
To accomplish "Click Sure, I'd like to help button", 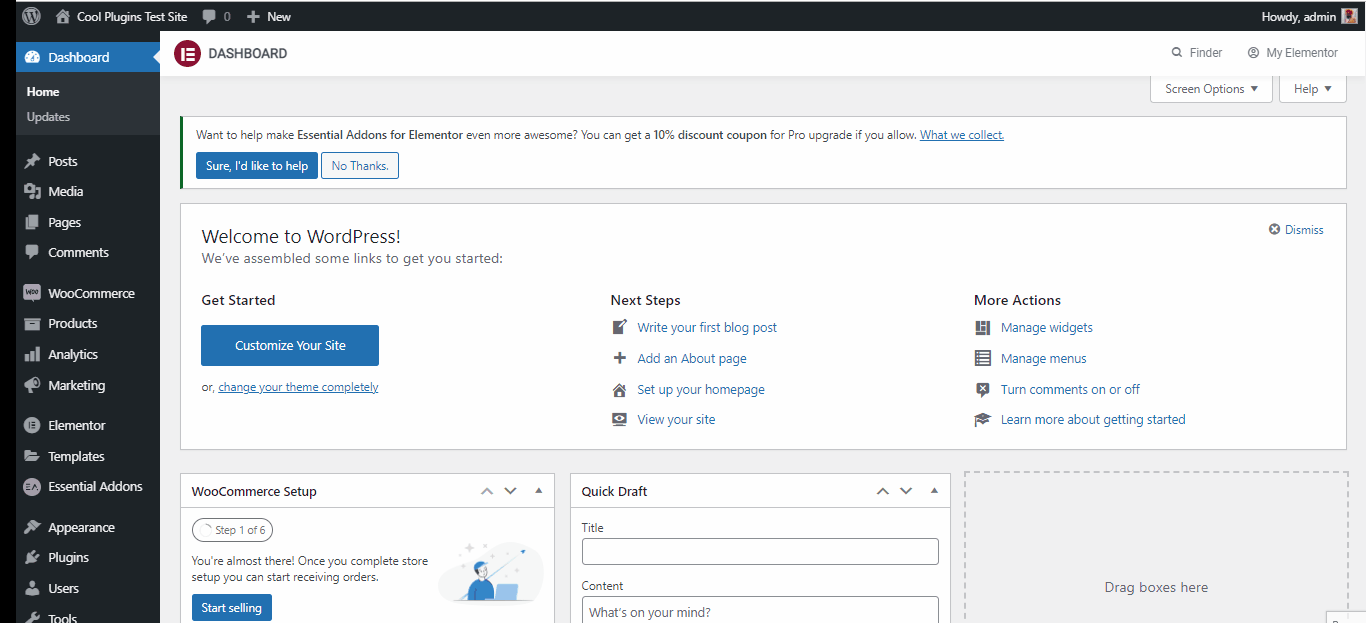I will [257, 166].
